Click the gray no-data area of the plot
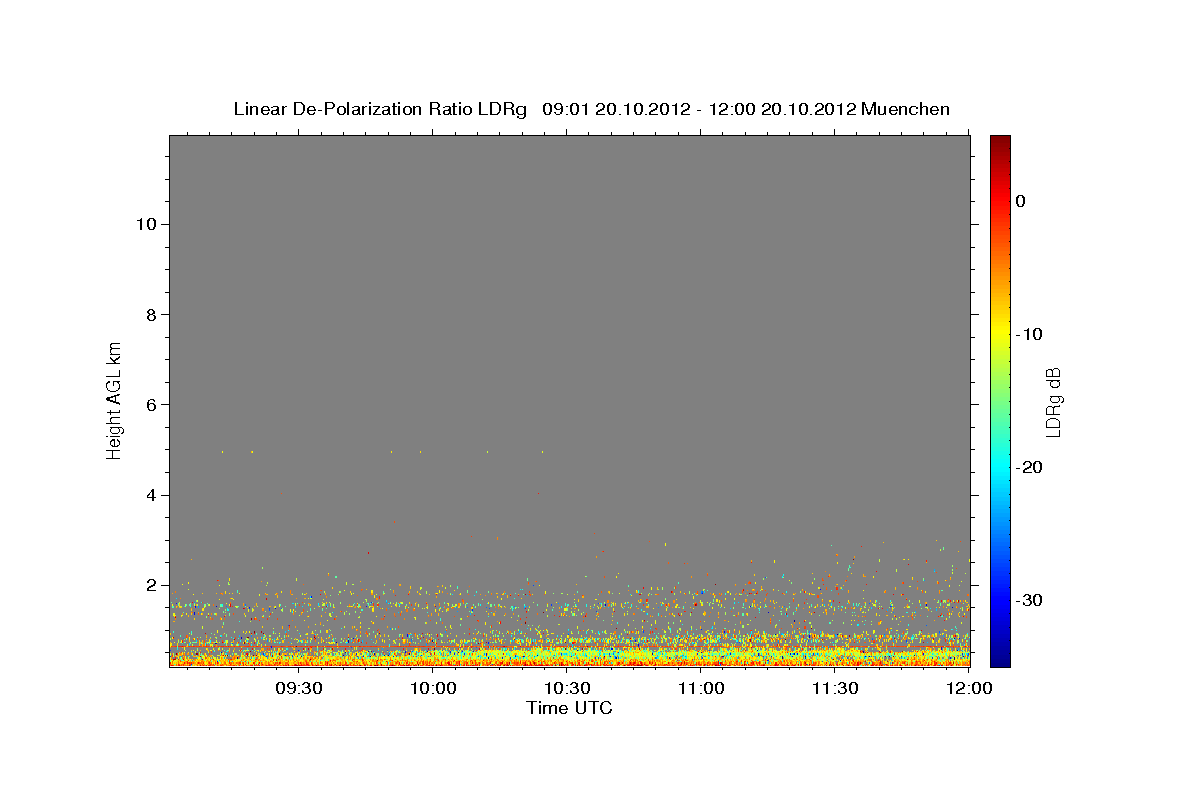This screenshot has height=800, width=1200. 570,300
